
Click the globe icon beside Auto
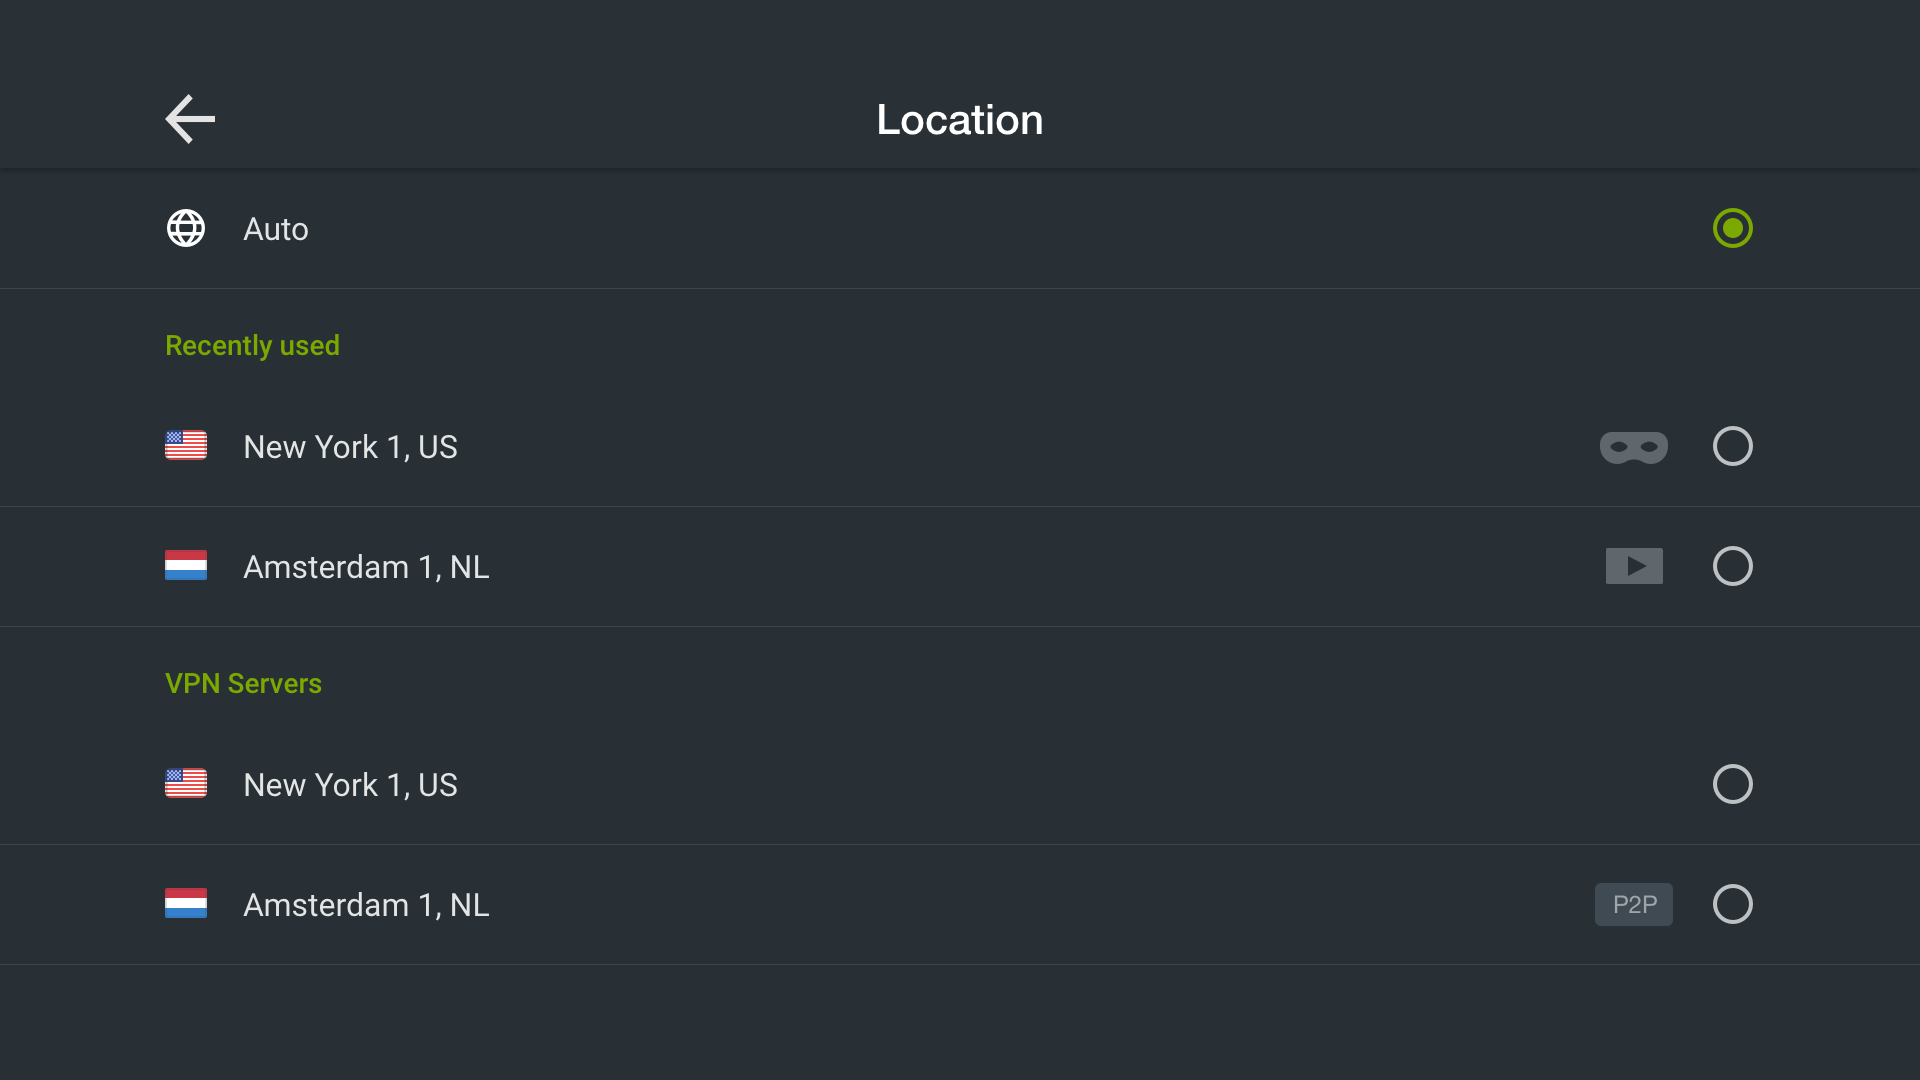click(x=186, y=228)
